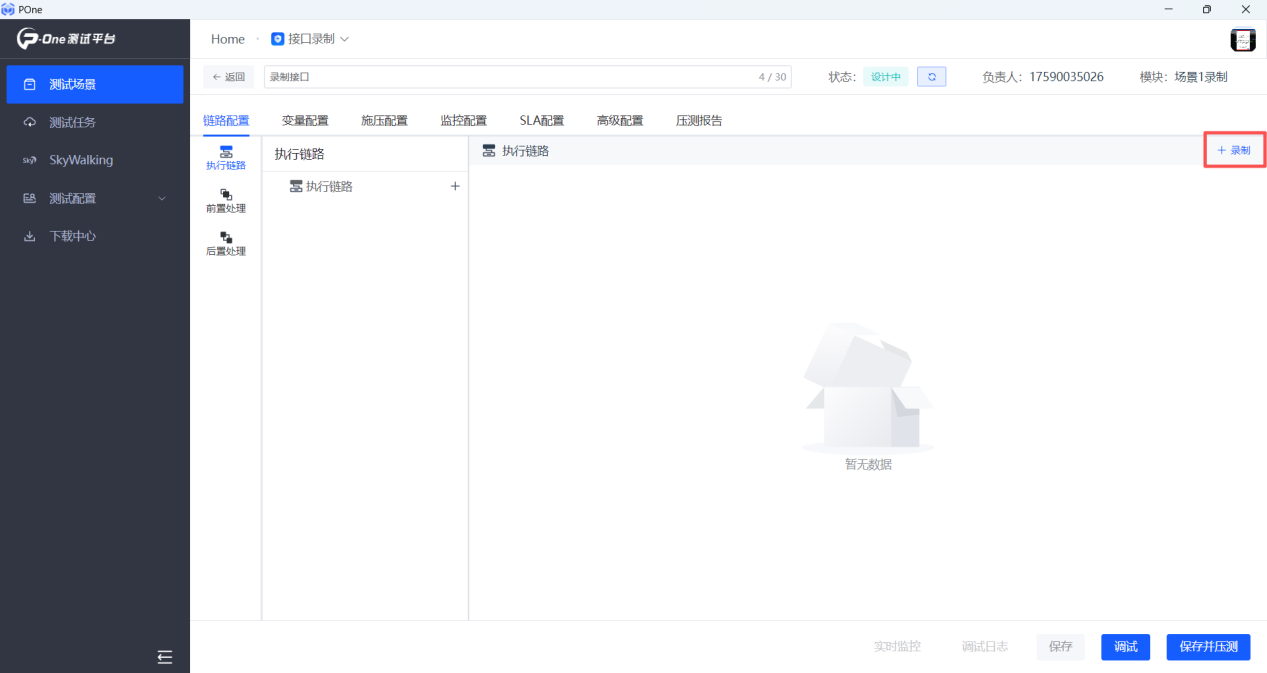The image size is (1267, 673).
Task: Click the scene name input field
Action: 510,77
